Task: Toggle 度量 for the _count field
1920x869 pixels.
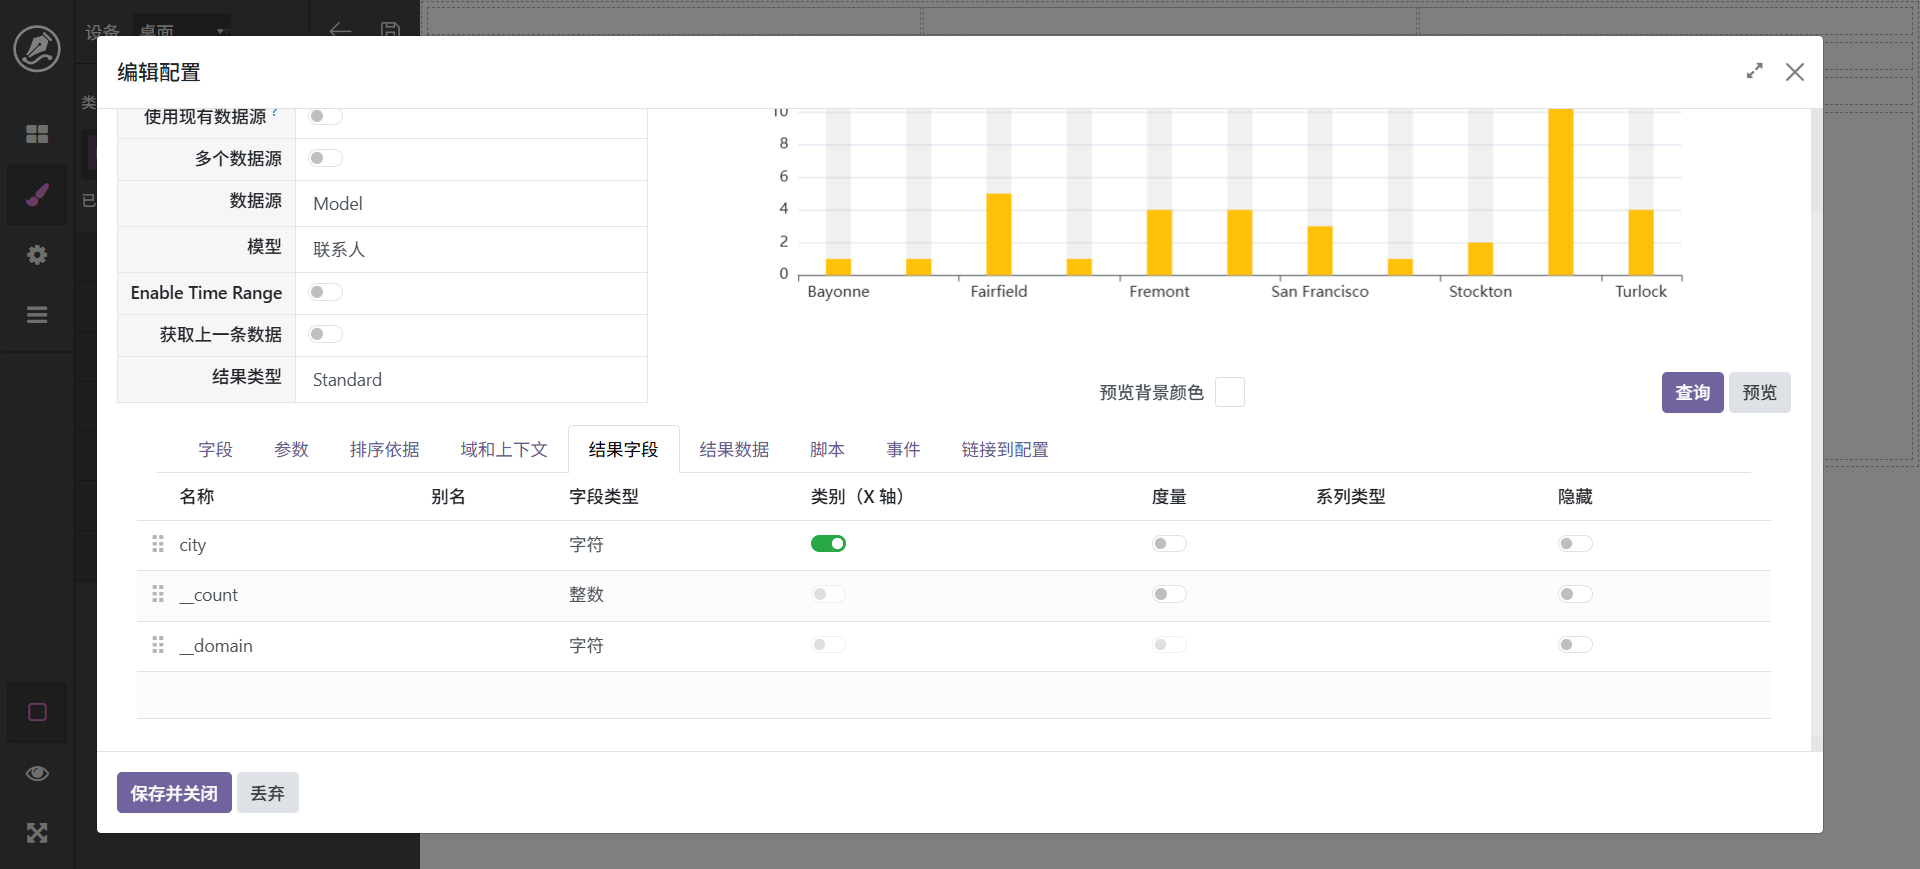Action: coord(1168,595)
